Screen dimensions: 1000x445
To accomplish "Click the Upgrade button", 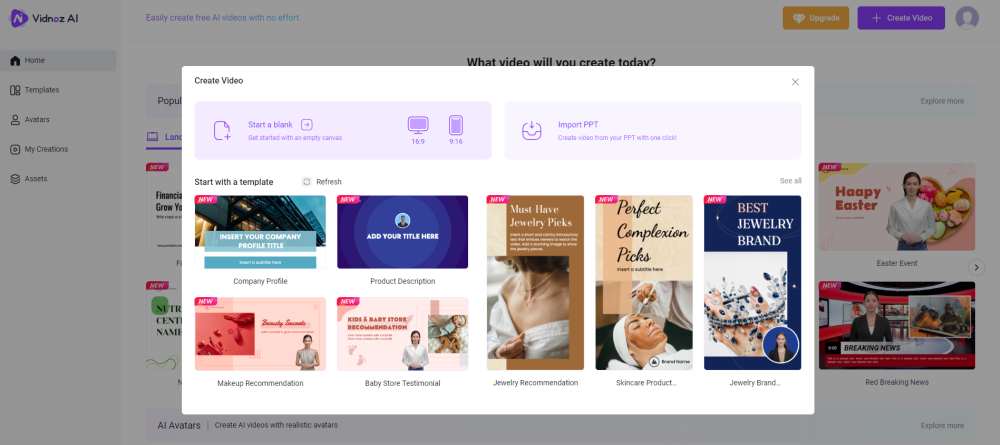I will pos(816,18).
